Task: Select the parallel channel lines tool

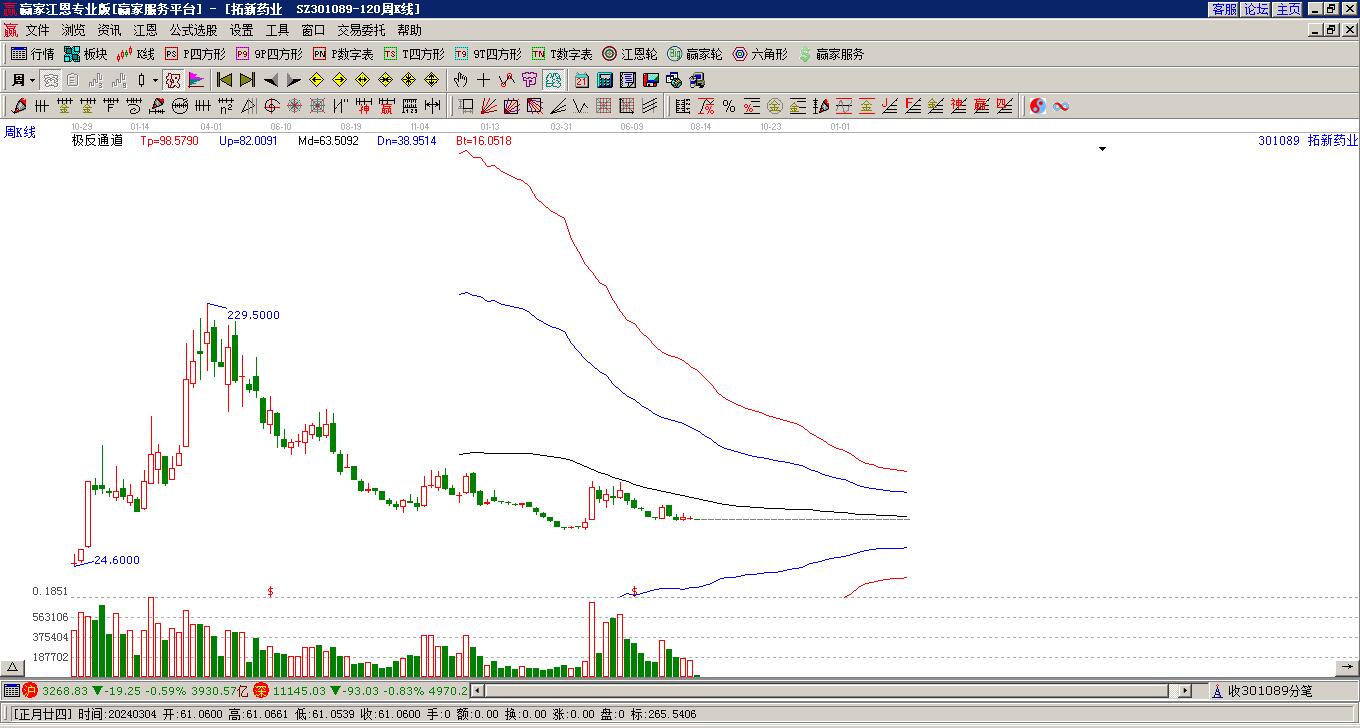Action: click(650, 106)
